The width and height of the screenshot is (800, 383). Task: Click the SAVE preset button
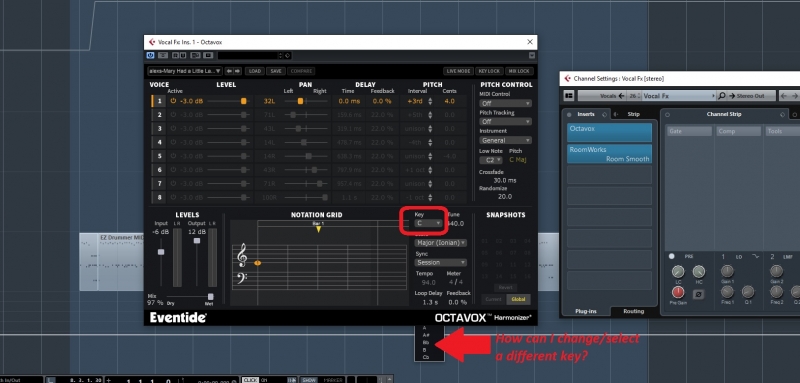[x=276, y=71]
